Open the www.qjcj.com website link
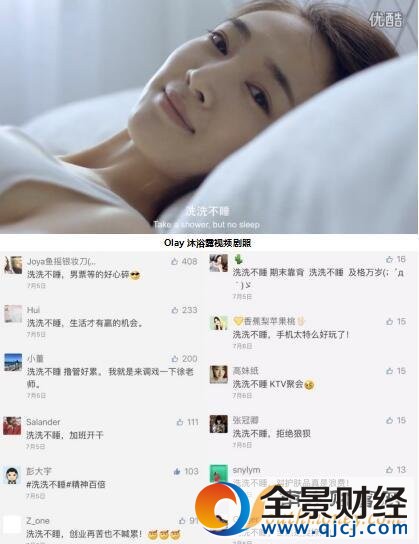The image size is (419, 544). point(334,528)
